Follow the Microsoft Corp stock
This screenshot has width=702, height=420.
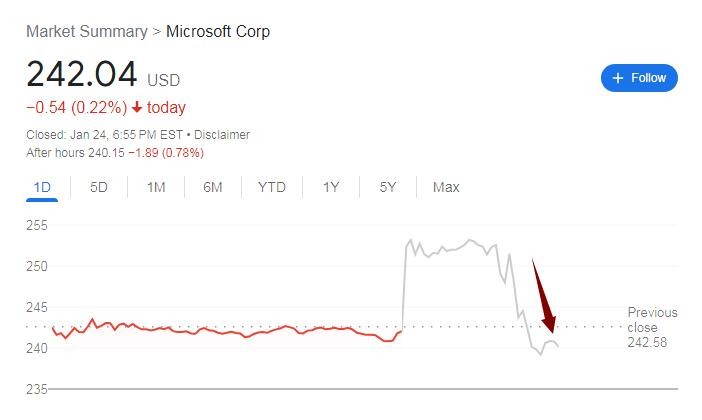coord(639,78)
